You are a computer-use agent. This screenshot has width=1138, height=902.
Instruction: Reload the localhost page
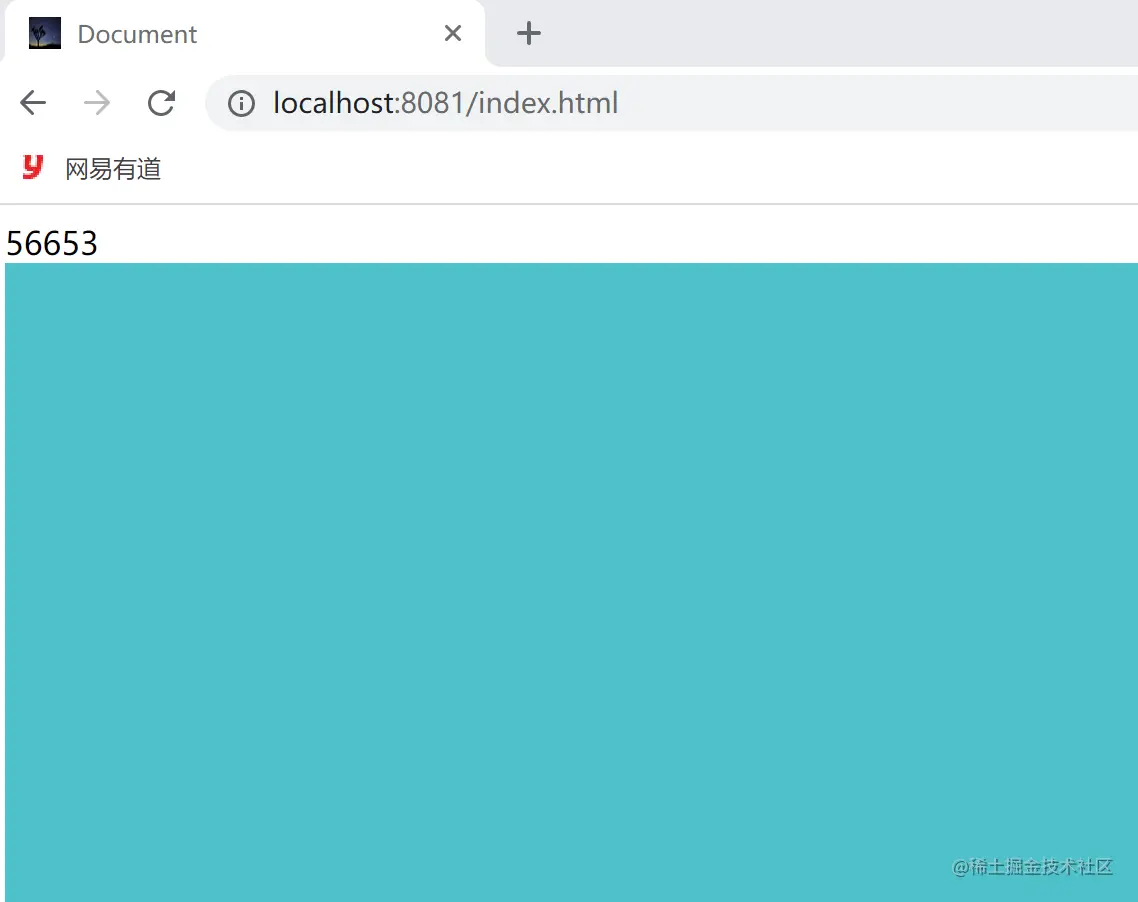click(161, 103)
